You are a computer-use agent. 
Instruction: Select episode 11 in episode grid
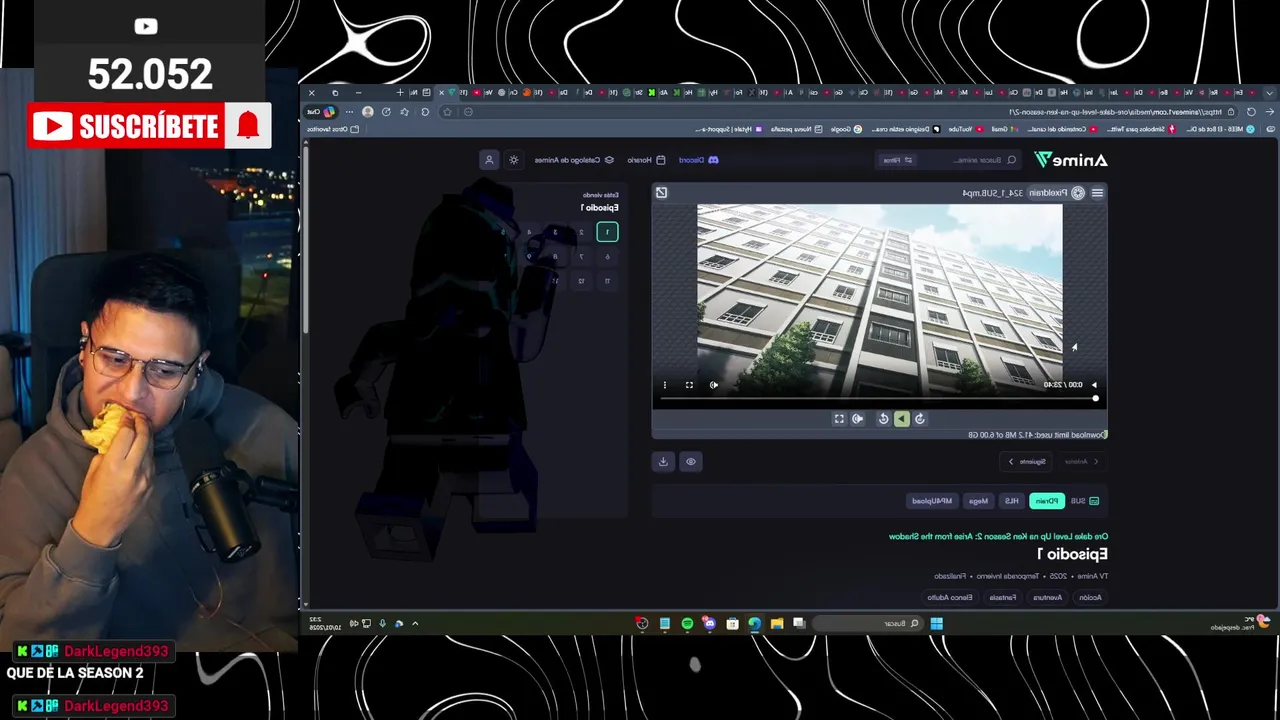[x=607, y=281]
